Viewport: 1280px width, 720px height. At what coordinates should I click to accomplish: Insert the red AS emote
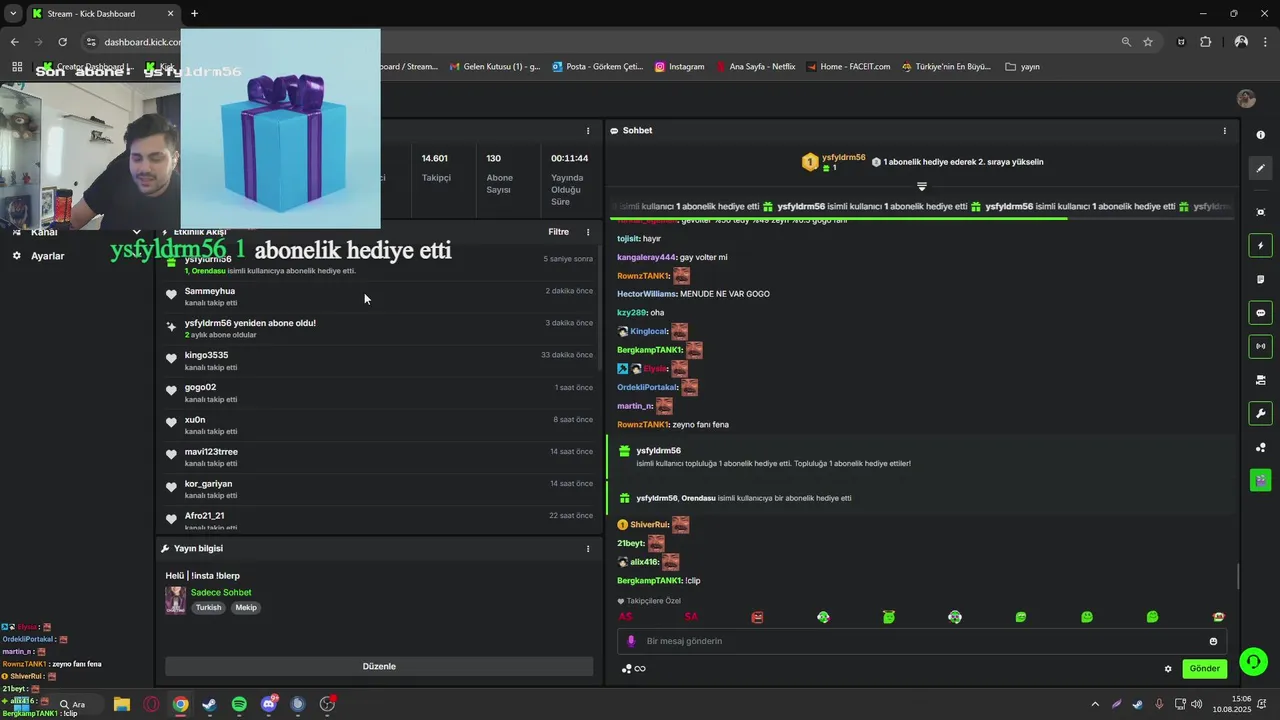pos(625,617)
